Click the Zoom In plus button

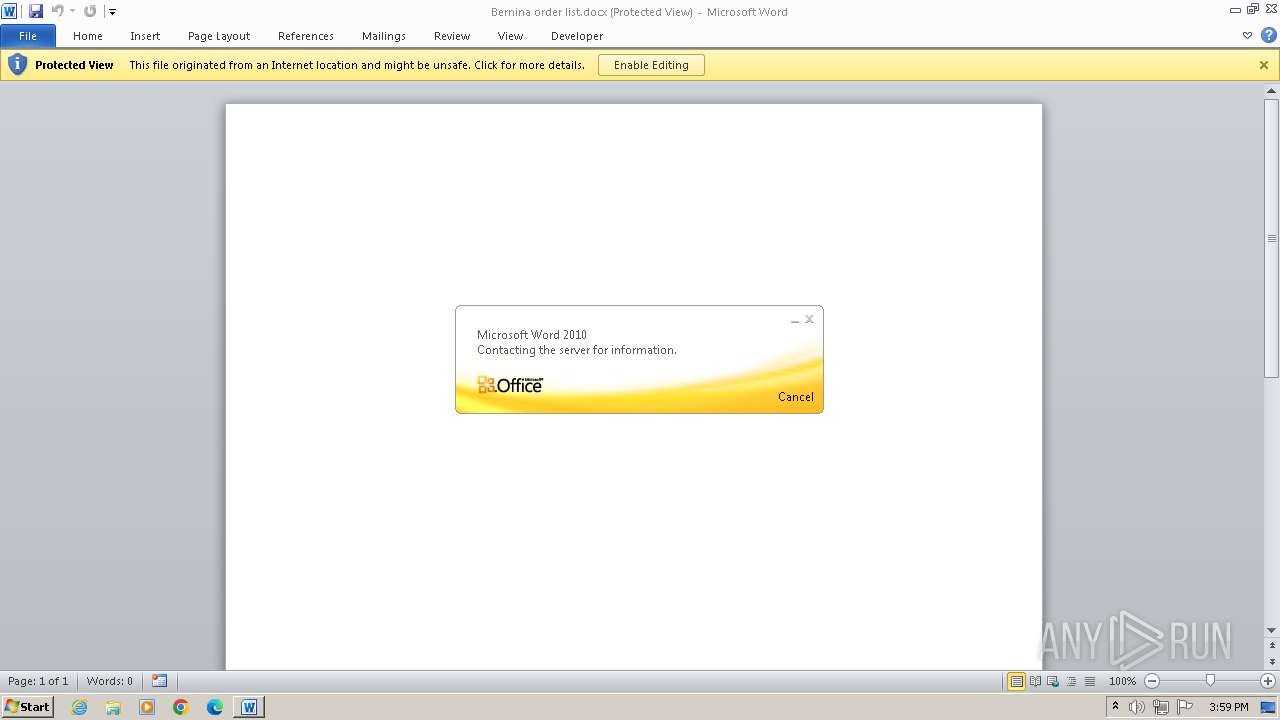tap(1268, 681)
